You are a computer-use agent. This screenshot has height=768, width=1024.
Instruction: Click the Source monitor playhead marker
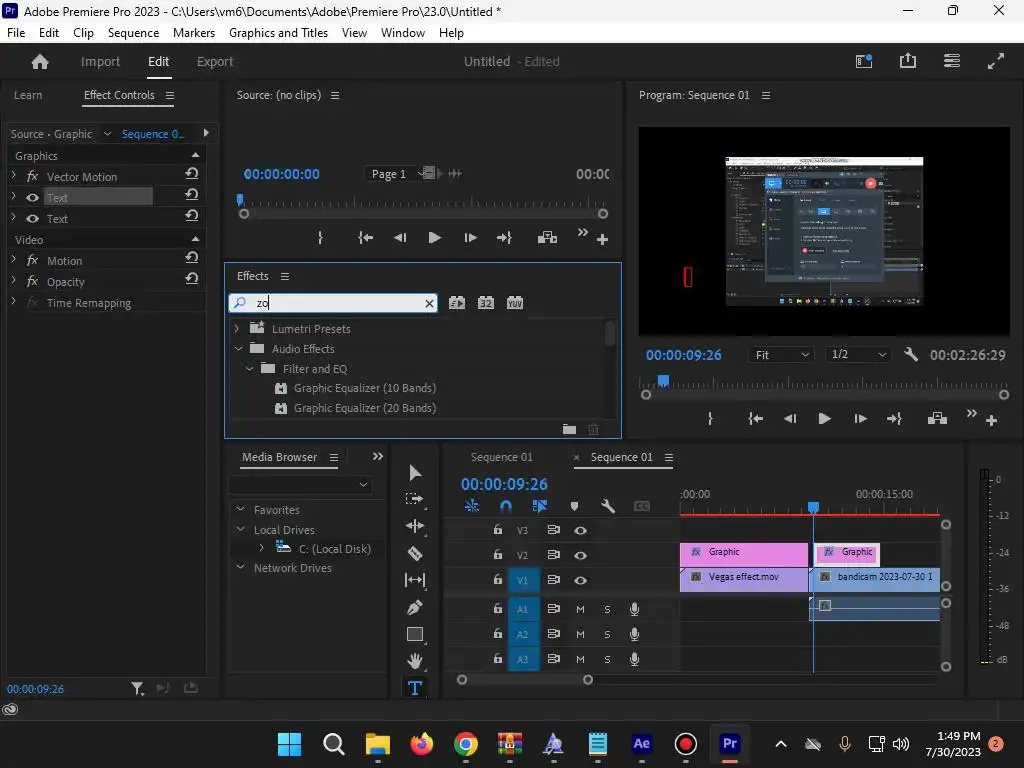coord(240,199)
